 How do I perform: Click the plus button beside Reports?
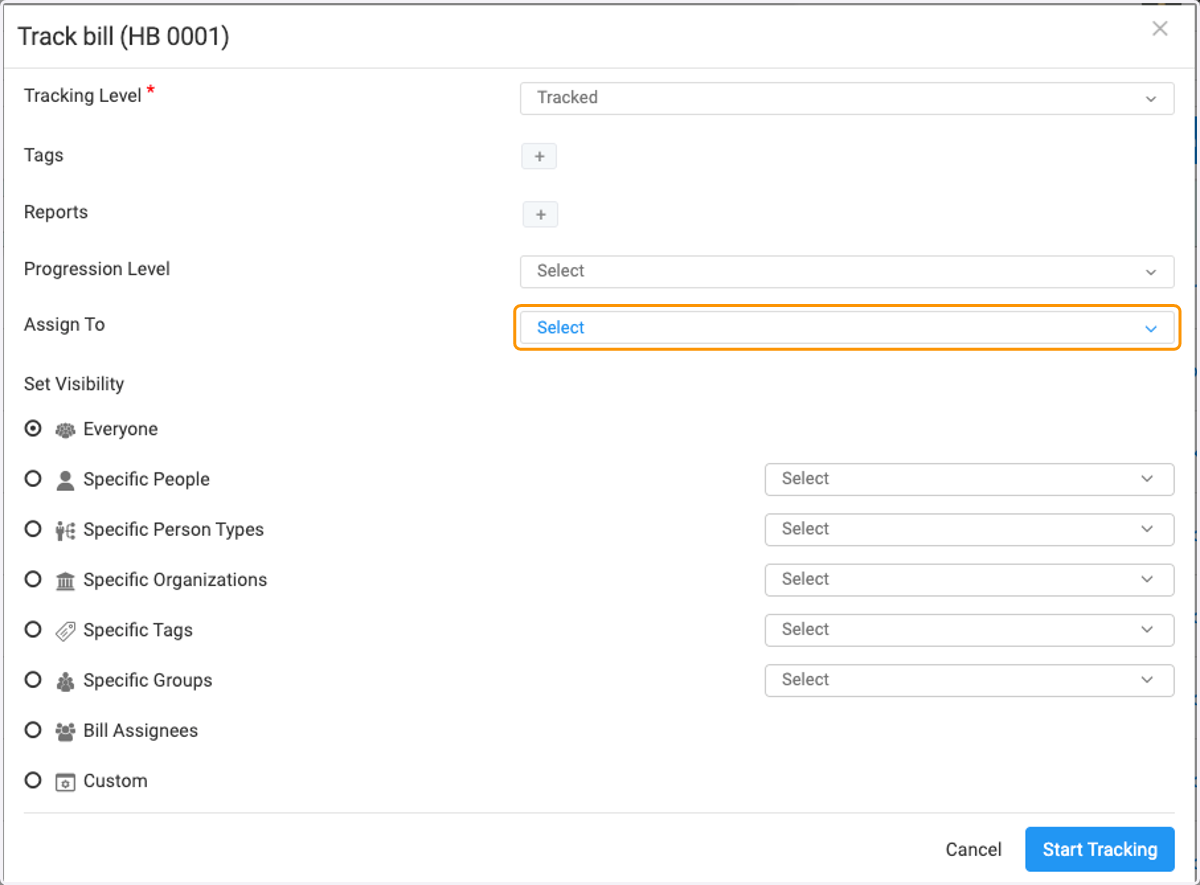(x=540, y=214)
